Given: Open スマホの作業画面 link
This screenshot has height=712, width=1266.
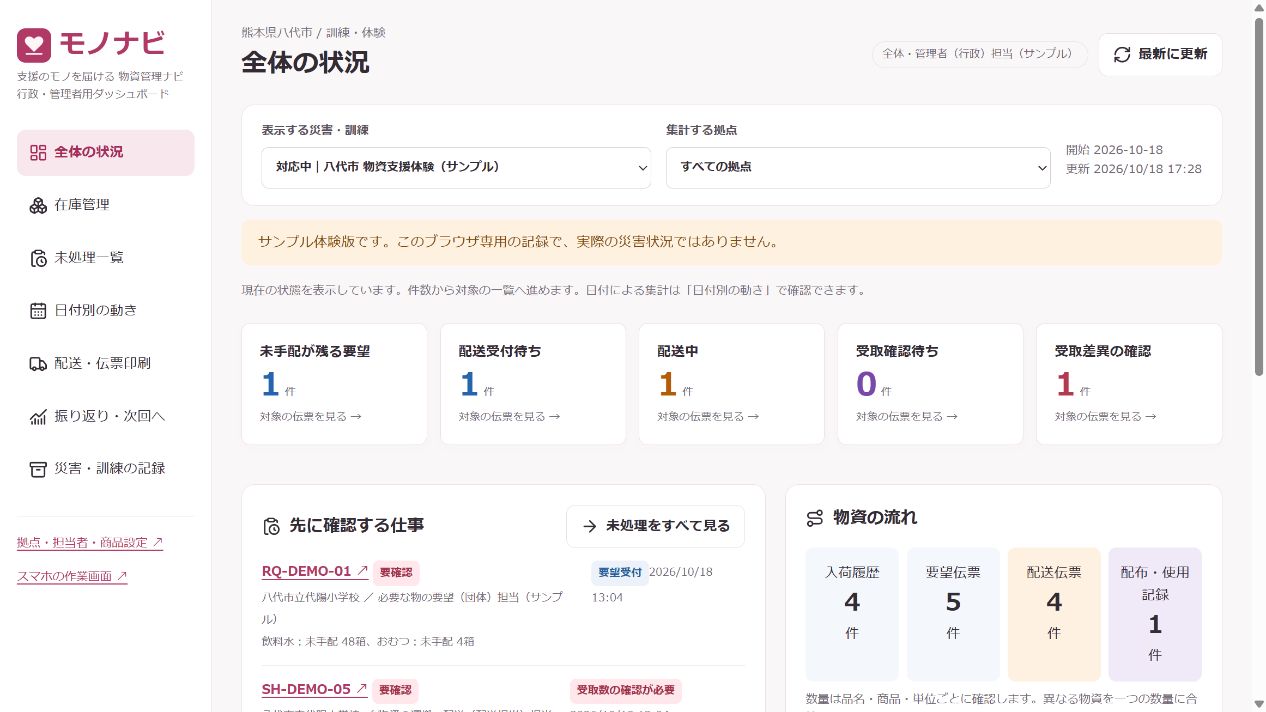Looking at the screenshot, I should [x=72, y=576].
